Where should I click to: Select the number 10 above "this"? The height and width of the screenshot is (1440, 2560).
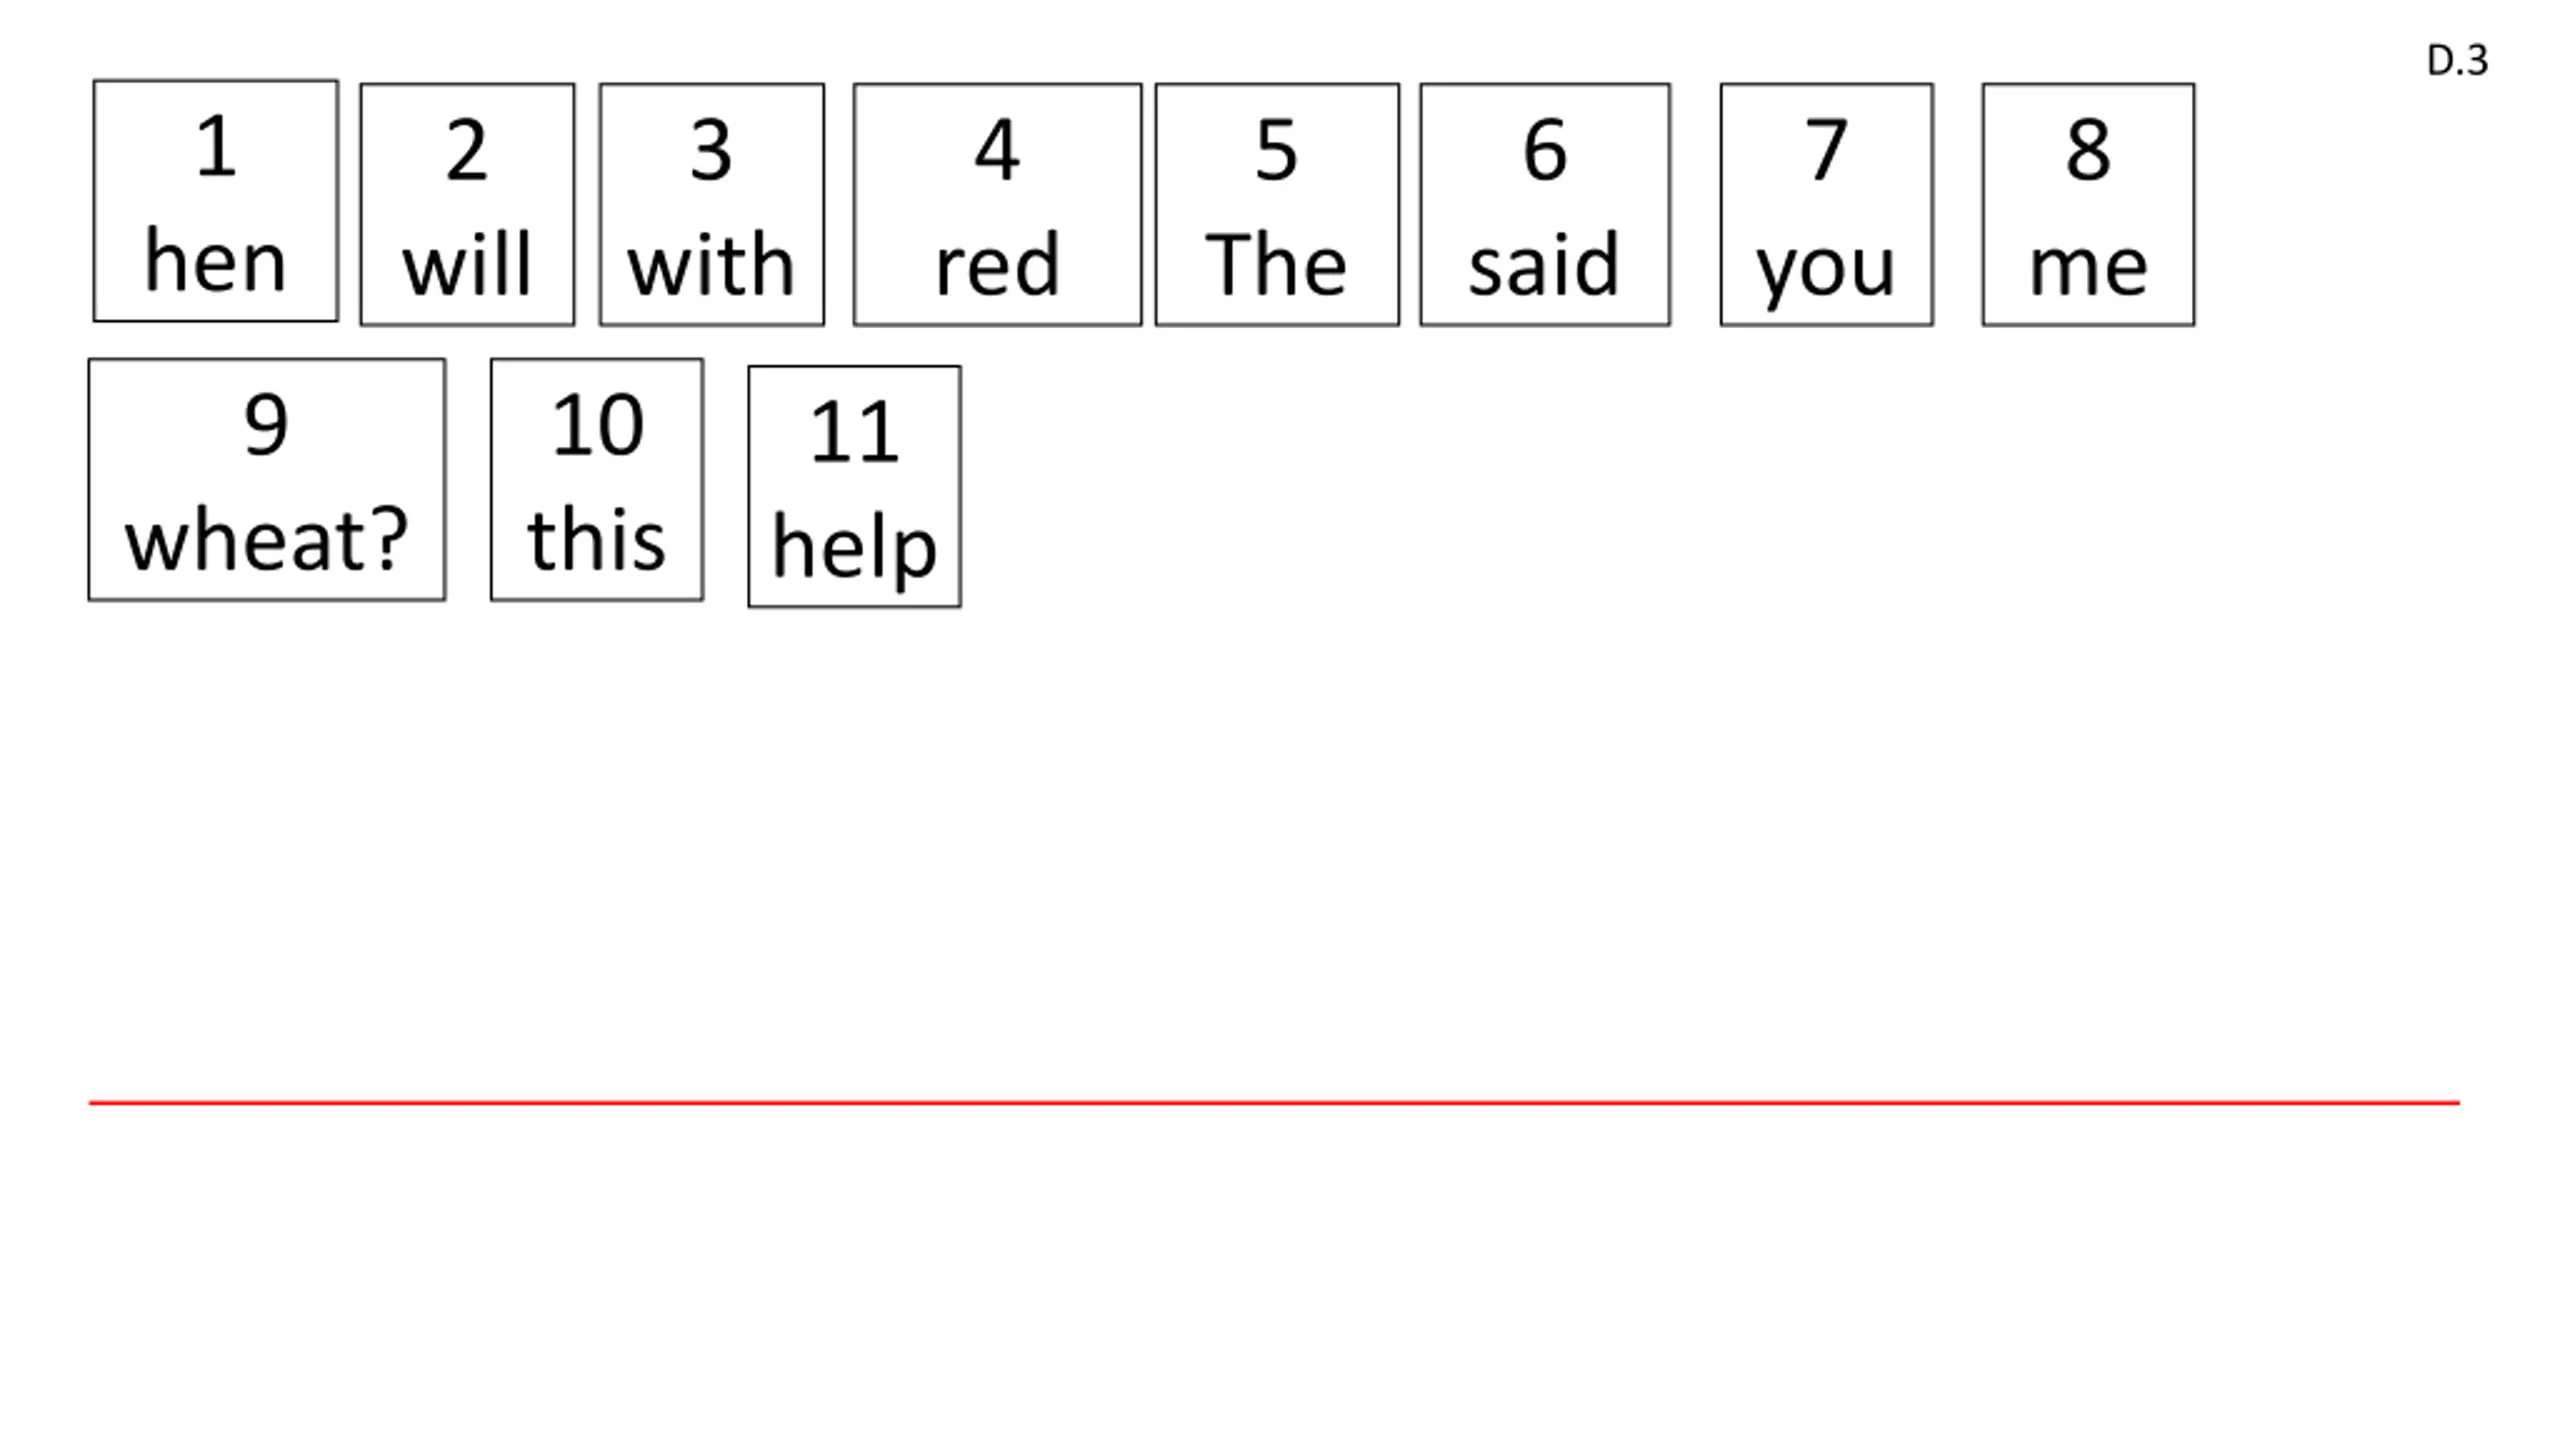coord(597,425)
